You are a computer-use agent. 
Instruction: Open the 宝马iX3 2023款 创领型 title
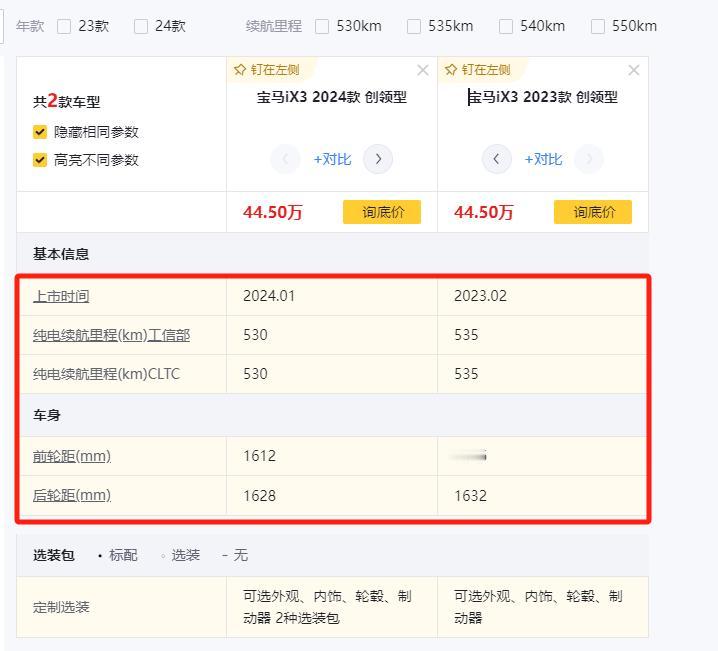coord(543,97)
